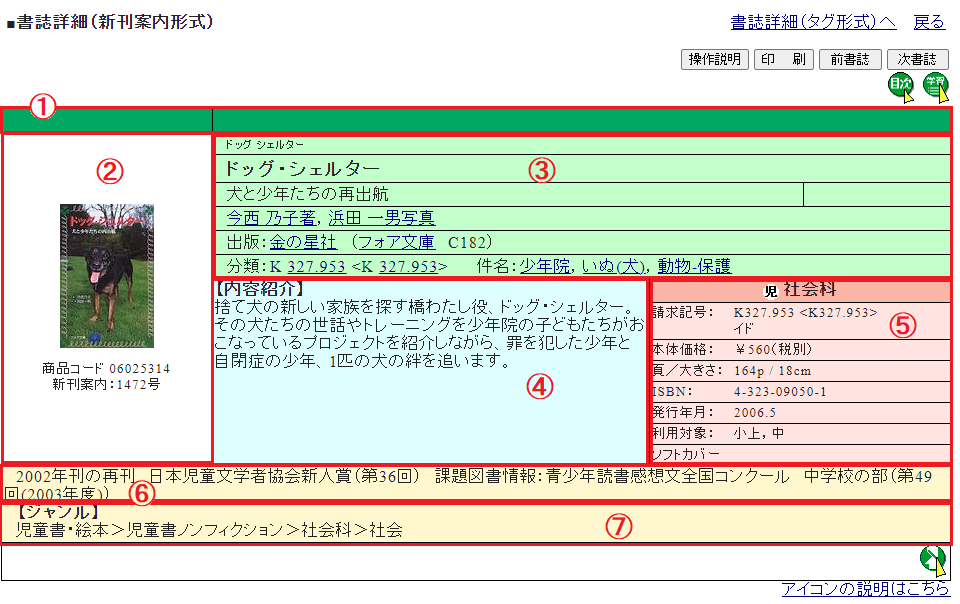
Task: Click page size value 164p / 18cm
Action: [772, 371]
